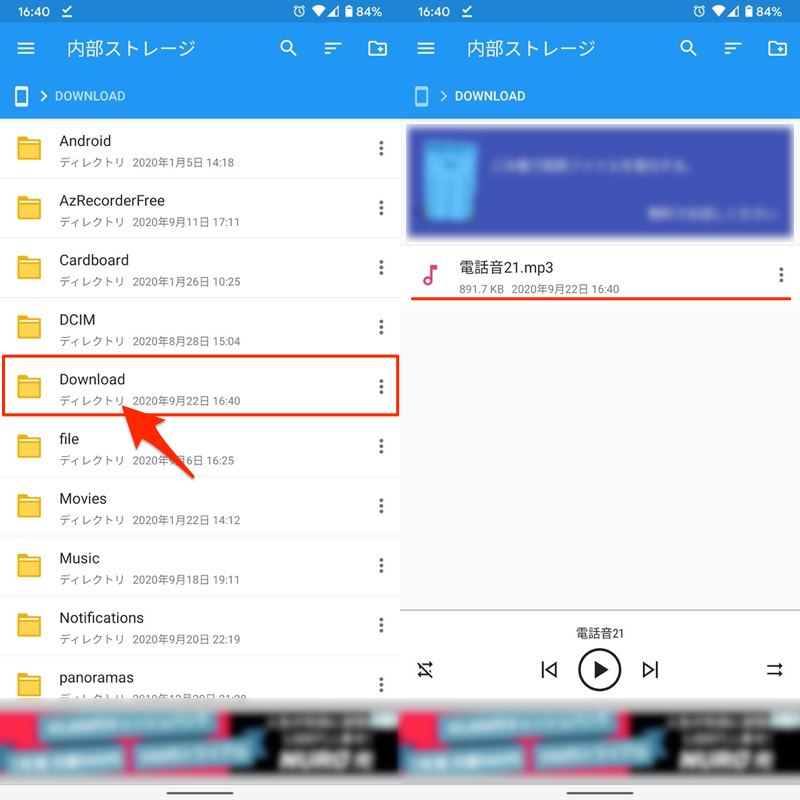
Task: Open the sort options in left screen
Action: 333,48
